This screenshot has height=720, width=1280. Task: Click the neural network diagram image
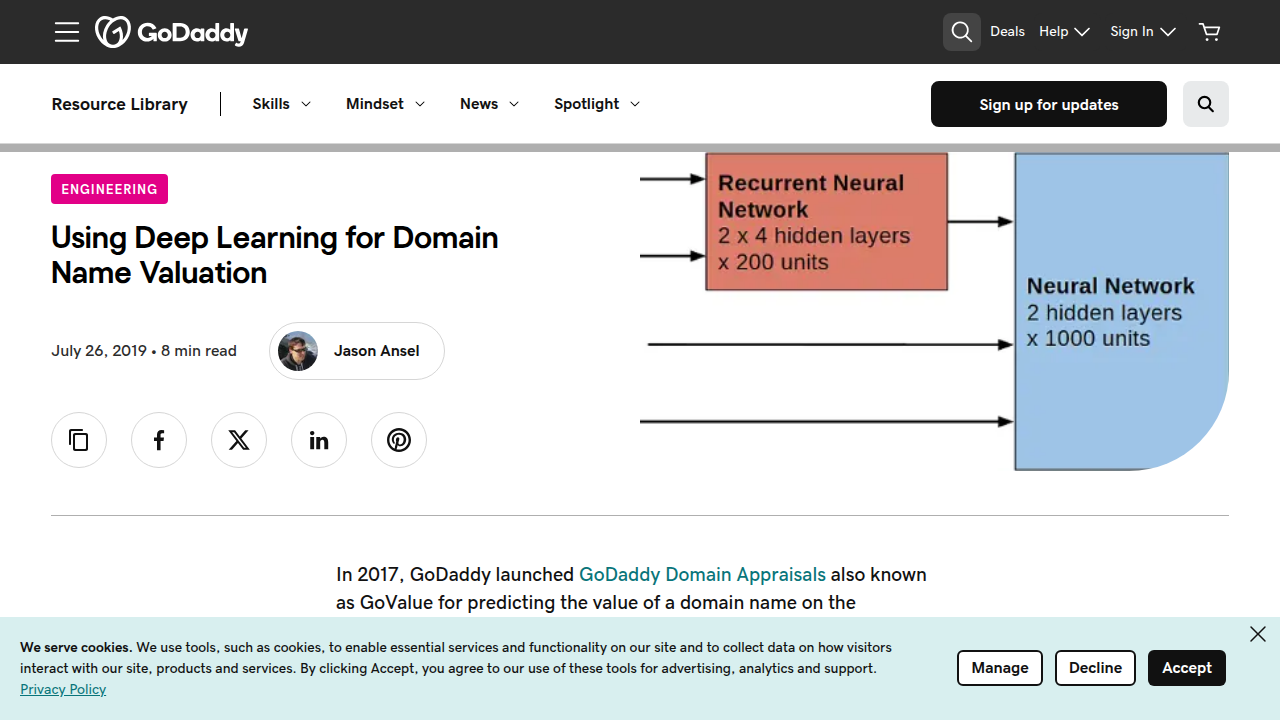(x=934, y=311)
